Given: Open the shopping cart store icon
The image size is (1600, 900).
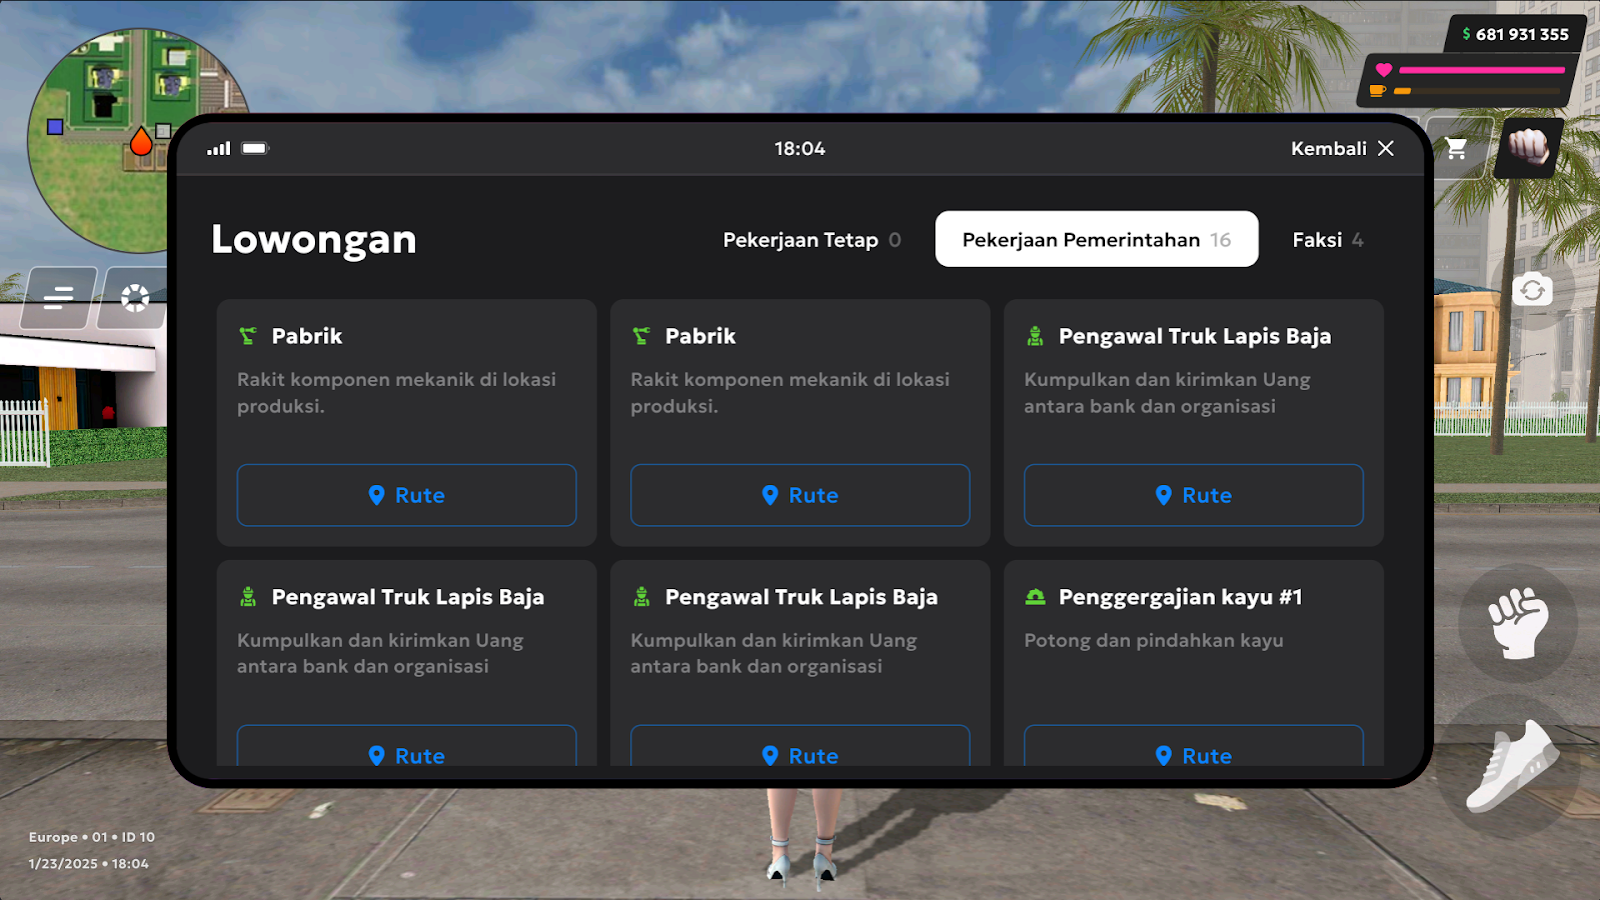Looking at the screenshot, I should pos(1457,149).
